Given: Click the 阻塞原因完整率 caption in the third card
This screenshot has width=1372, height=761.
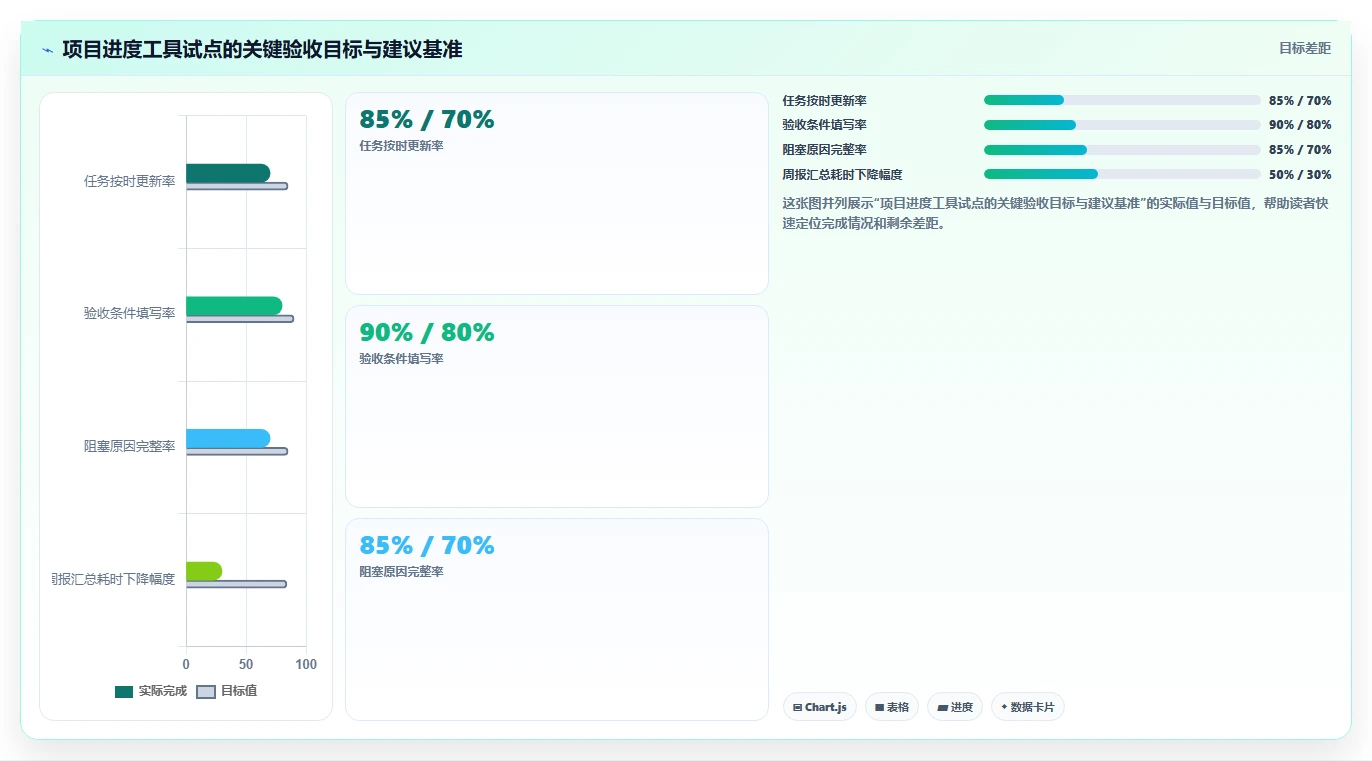Looking at the screenshot, I should (x=401, y=571).
